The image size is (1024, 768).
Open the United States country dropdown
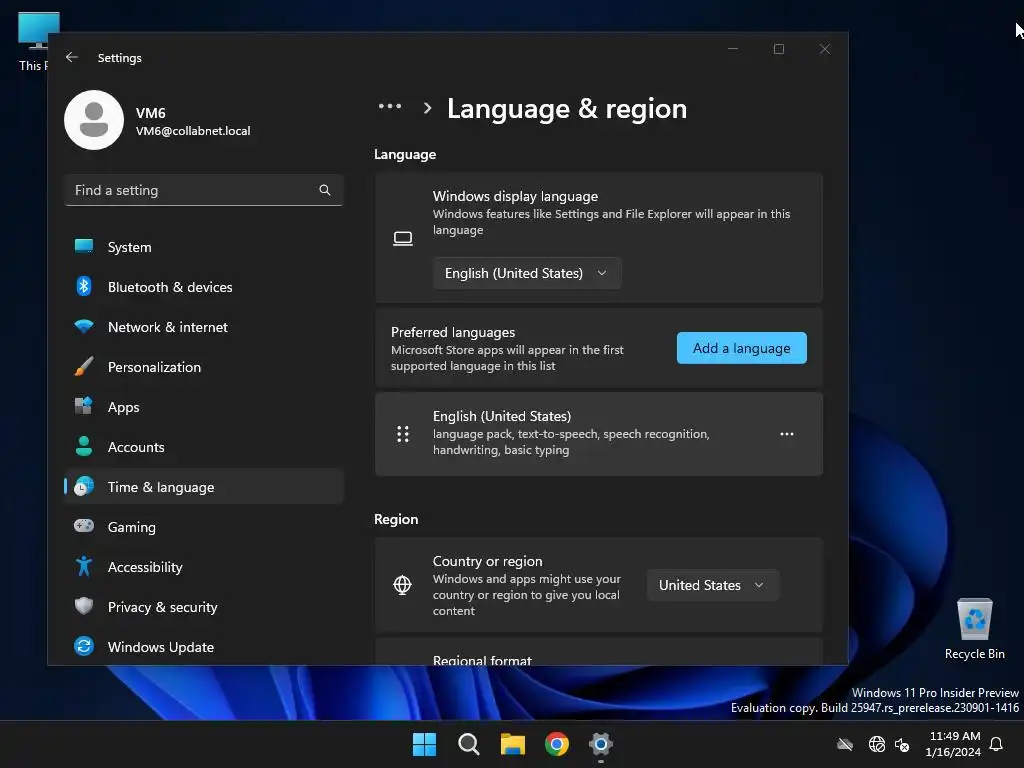[x=712, y=585]
